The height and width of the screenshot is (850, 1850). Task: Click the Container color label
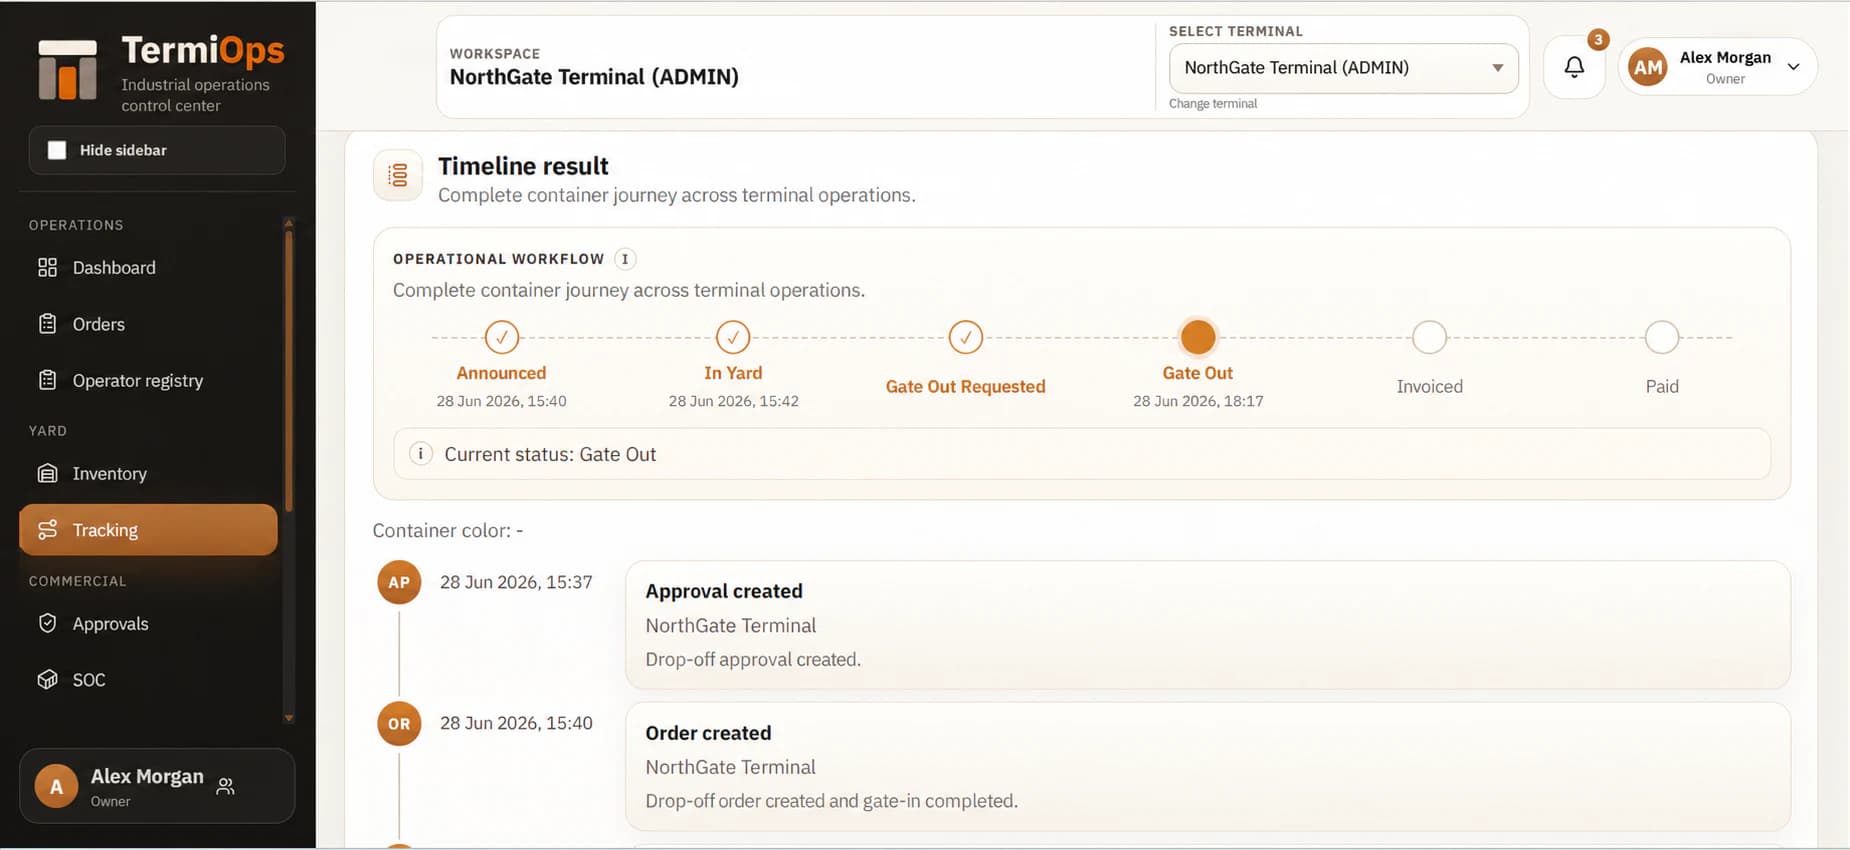tap(448, 531)
